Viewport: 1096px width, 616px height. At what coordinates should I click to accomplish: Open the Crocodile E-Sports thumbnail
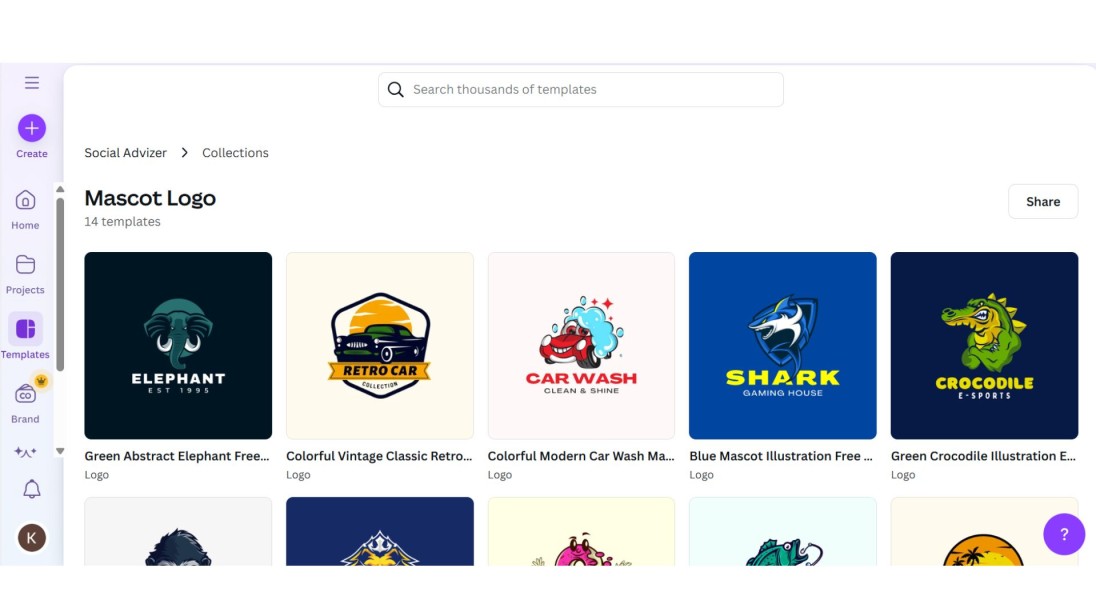[x=984, y=345]
